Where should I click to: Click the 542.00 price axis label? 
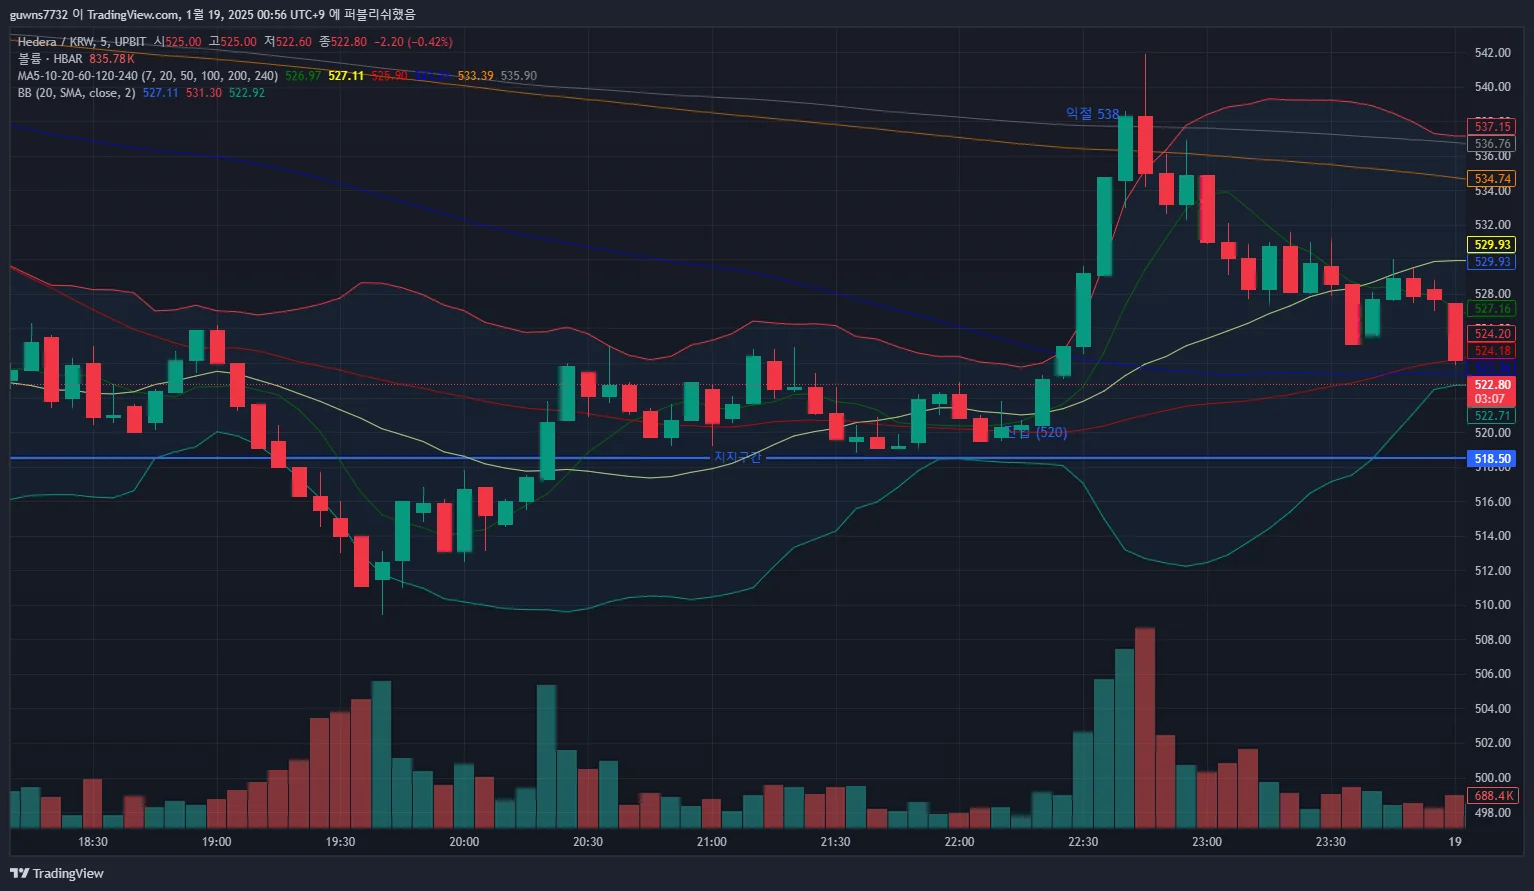point(1492,53)
